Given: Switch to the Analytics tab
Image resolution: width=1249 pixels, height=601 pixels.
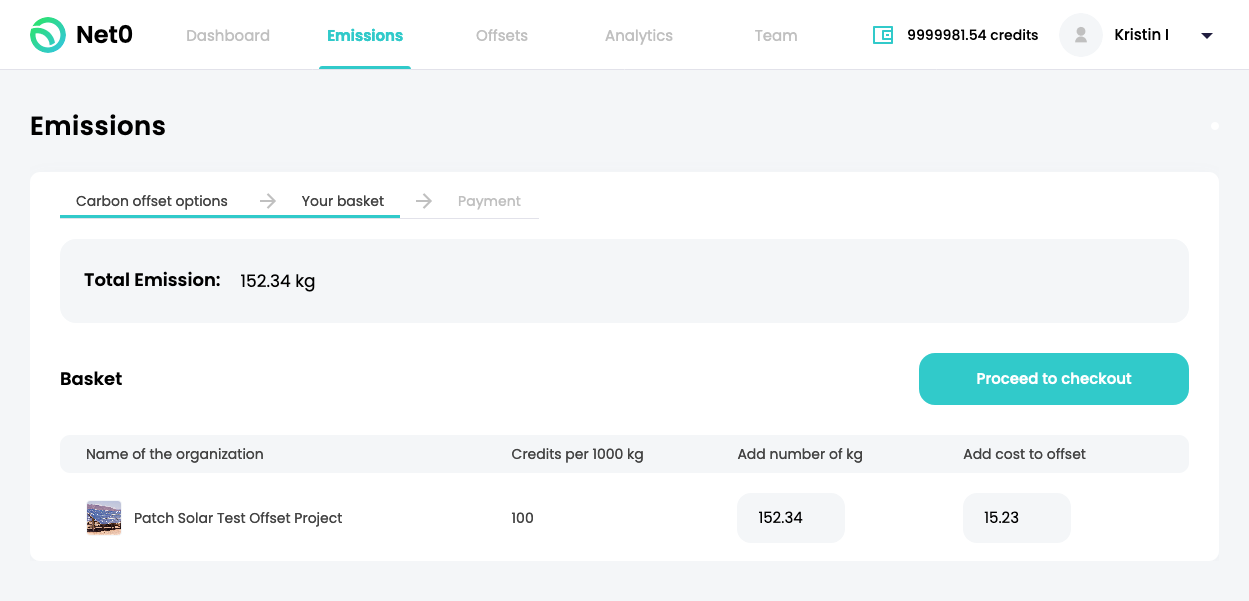Looking at the screenshot, I should pos(639,35).
